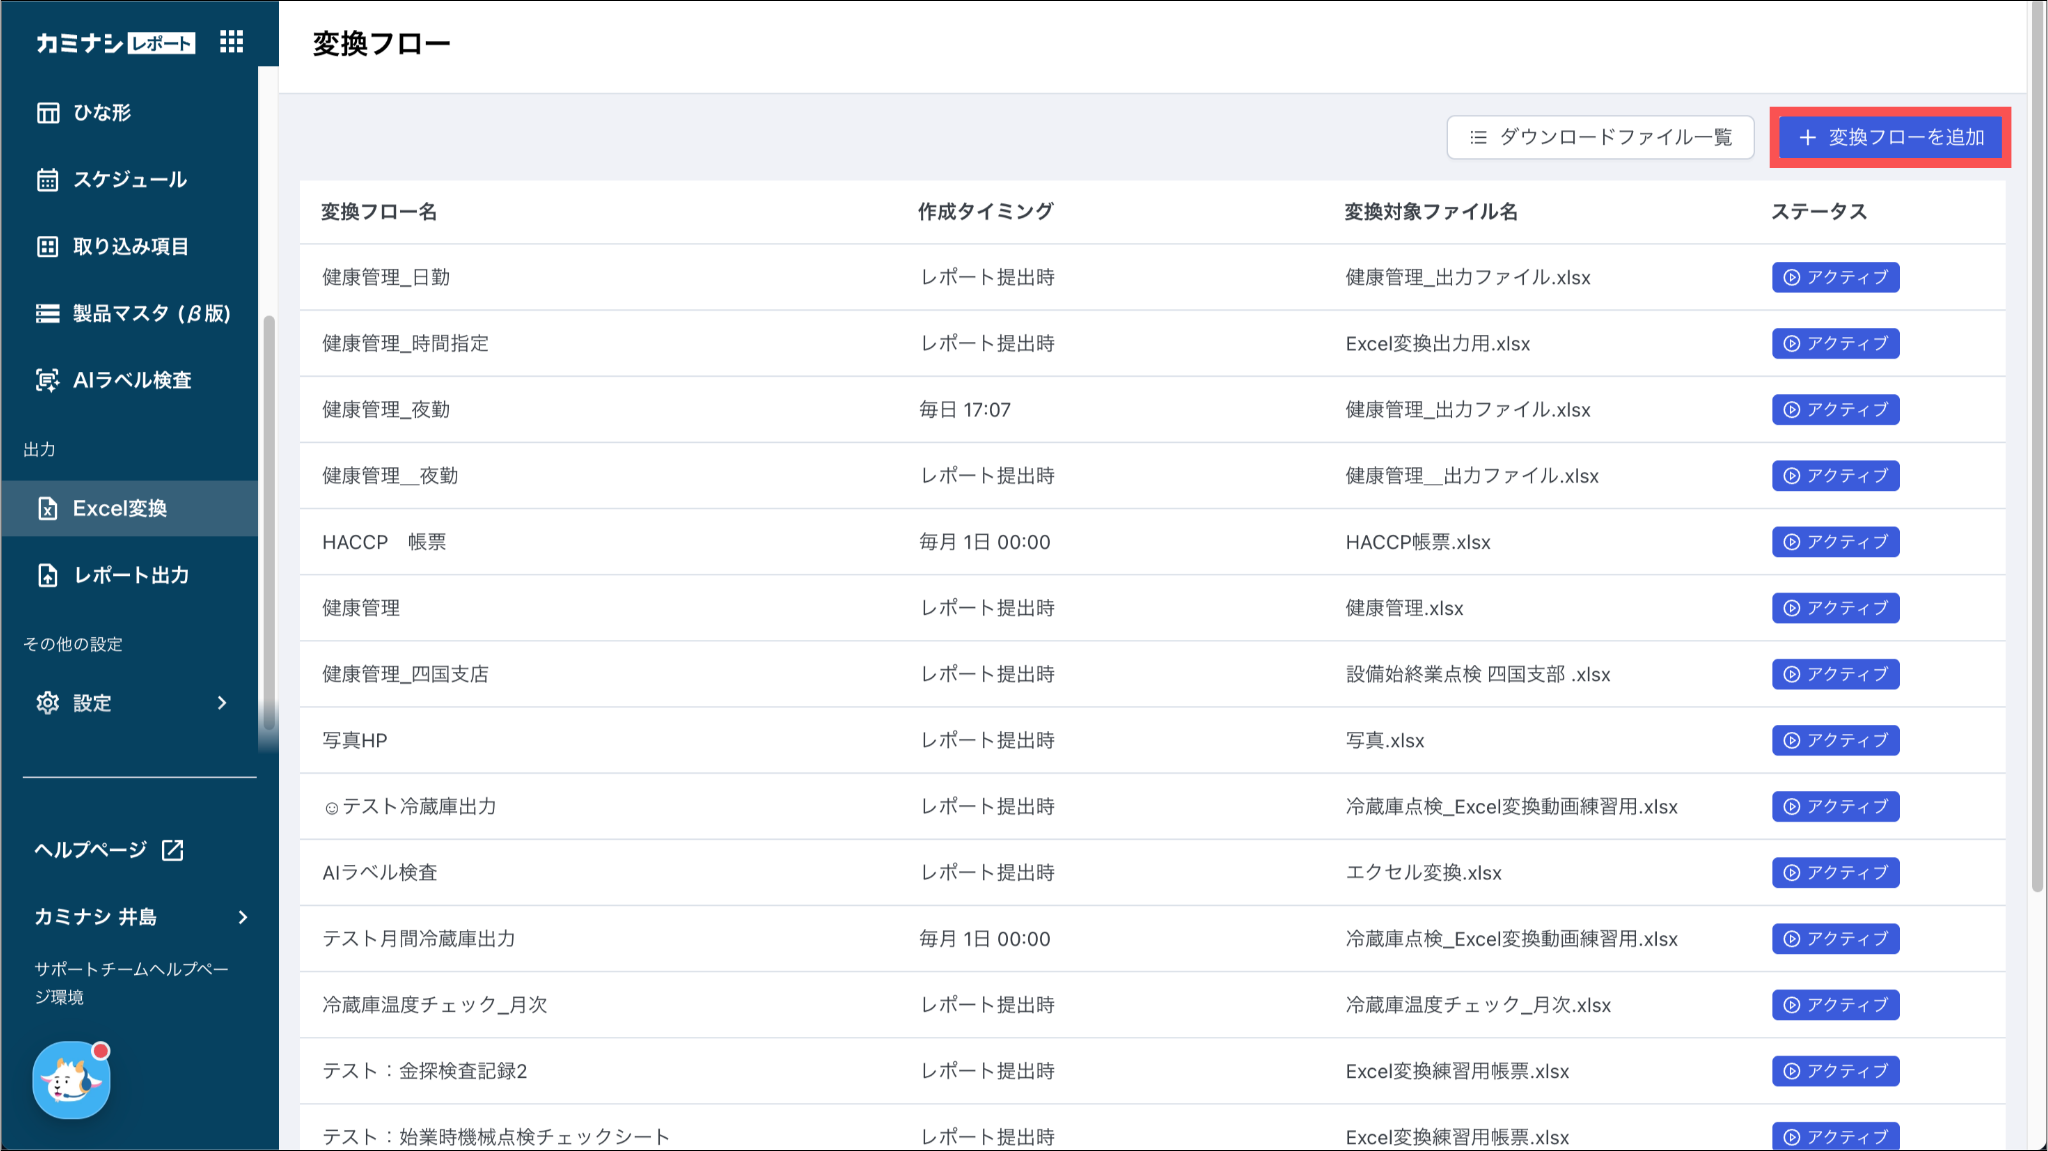Toggle アクティブ status for 健康管理_日勤
This screenshot has height=1151, width=2048.
tap(1835, 277)
